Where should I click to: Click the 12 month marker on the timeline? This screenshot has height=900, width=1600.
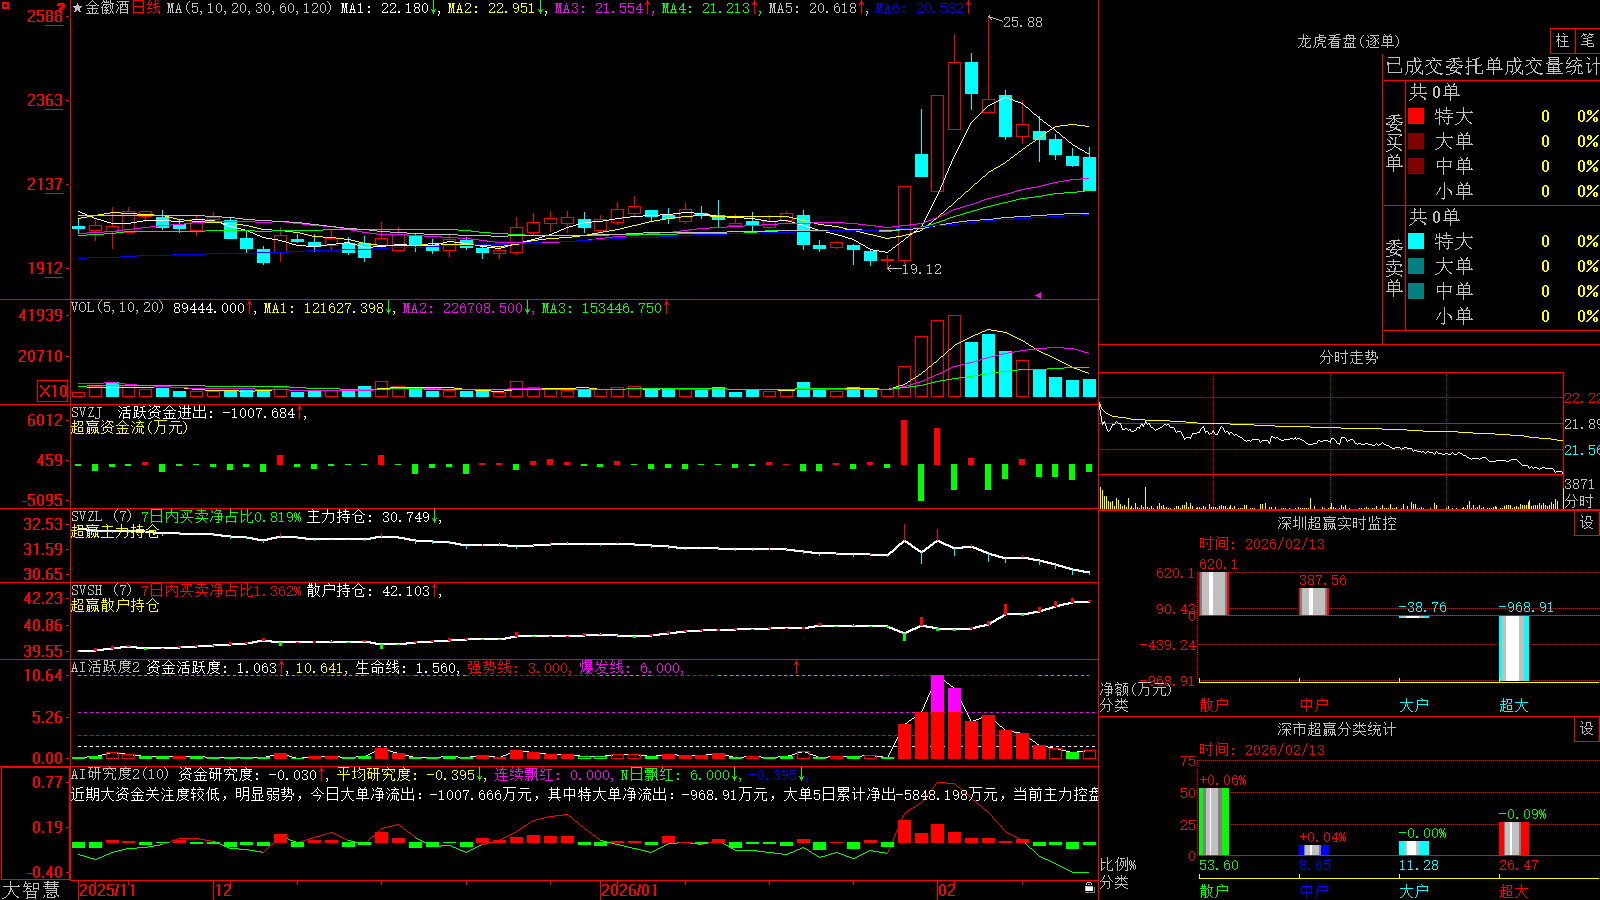[223, 890]
